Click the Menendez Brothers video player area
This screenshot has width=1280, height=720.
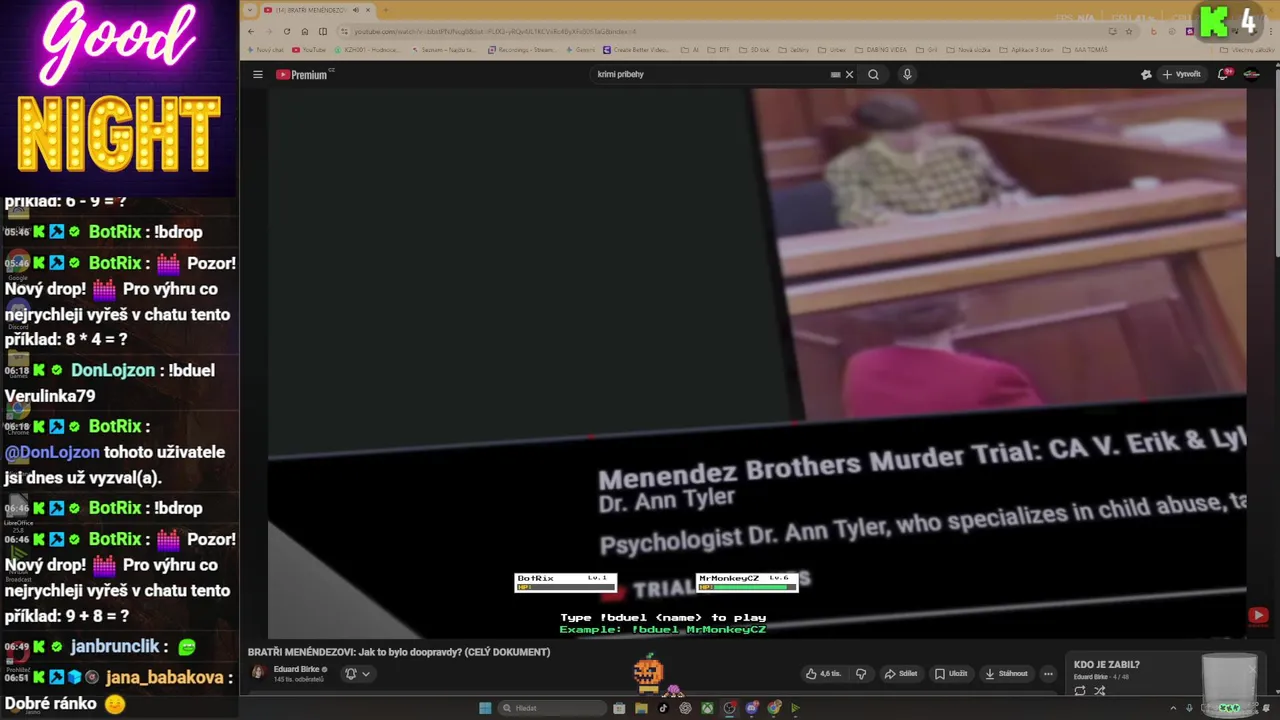pos(757,362)
